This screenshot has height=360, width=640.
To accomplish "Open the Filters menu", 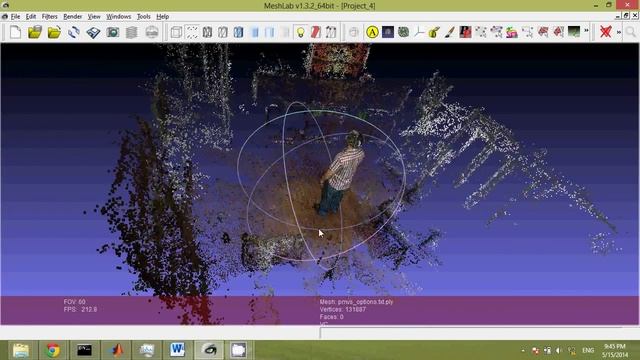I will pyautogui.click(x=49, y=17).
